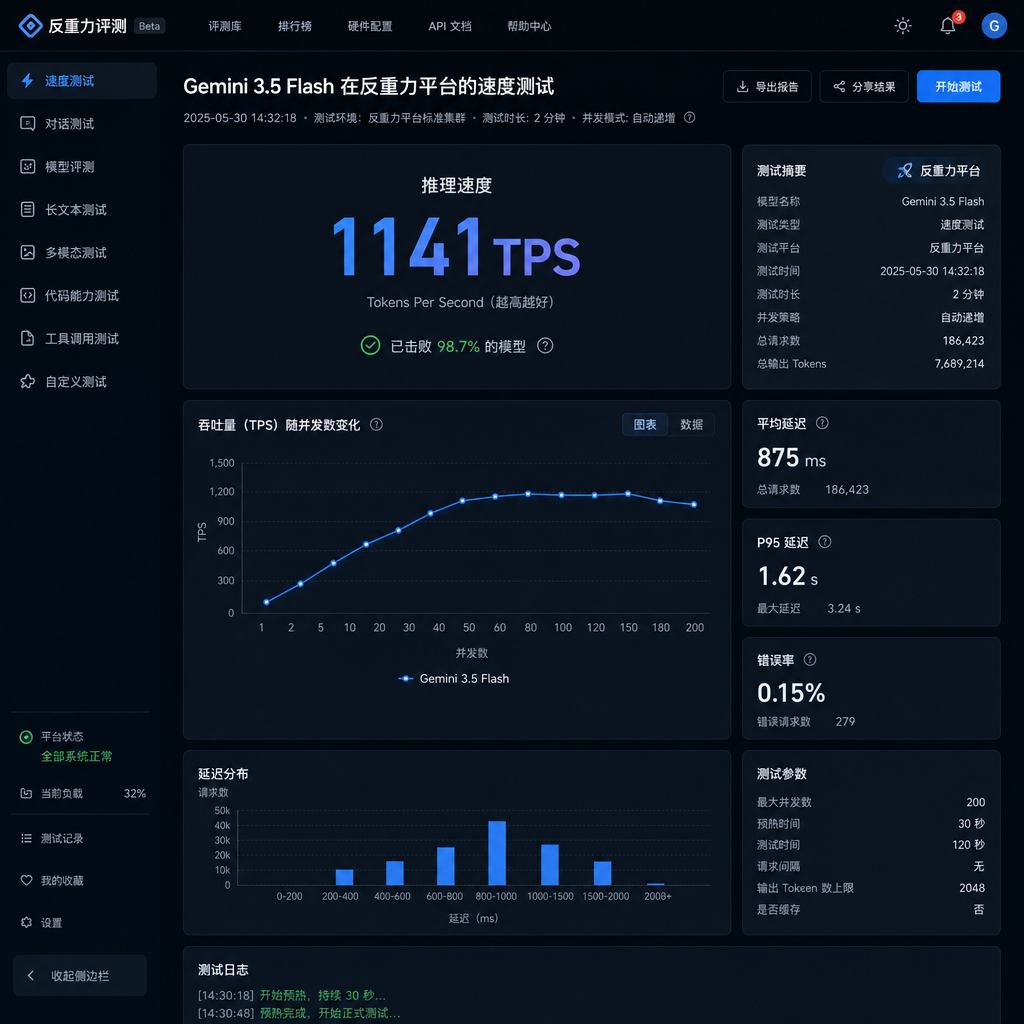Toggle the light/dark theme sun icon
The image size is (1024, 1024).
(x=903, y=26)
